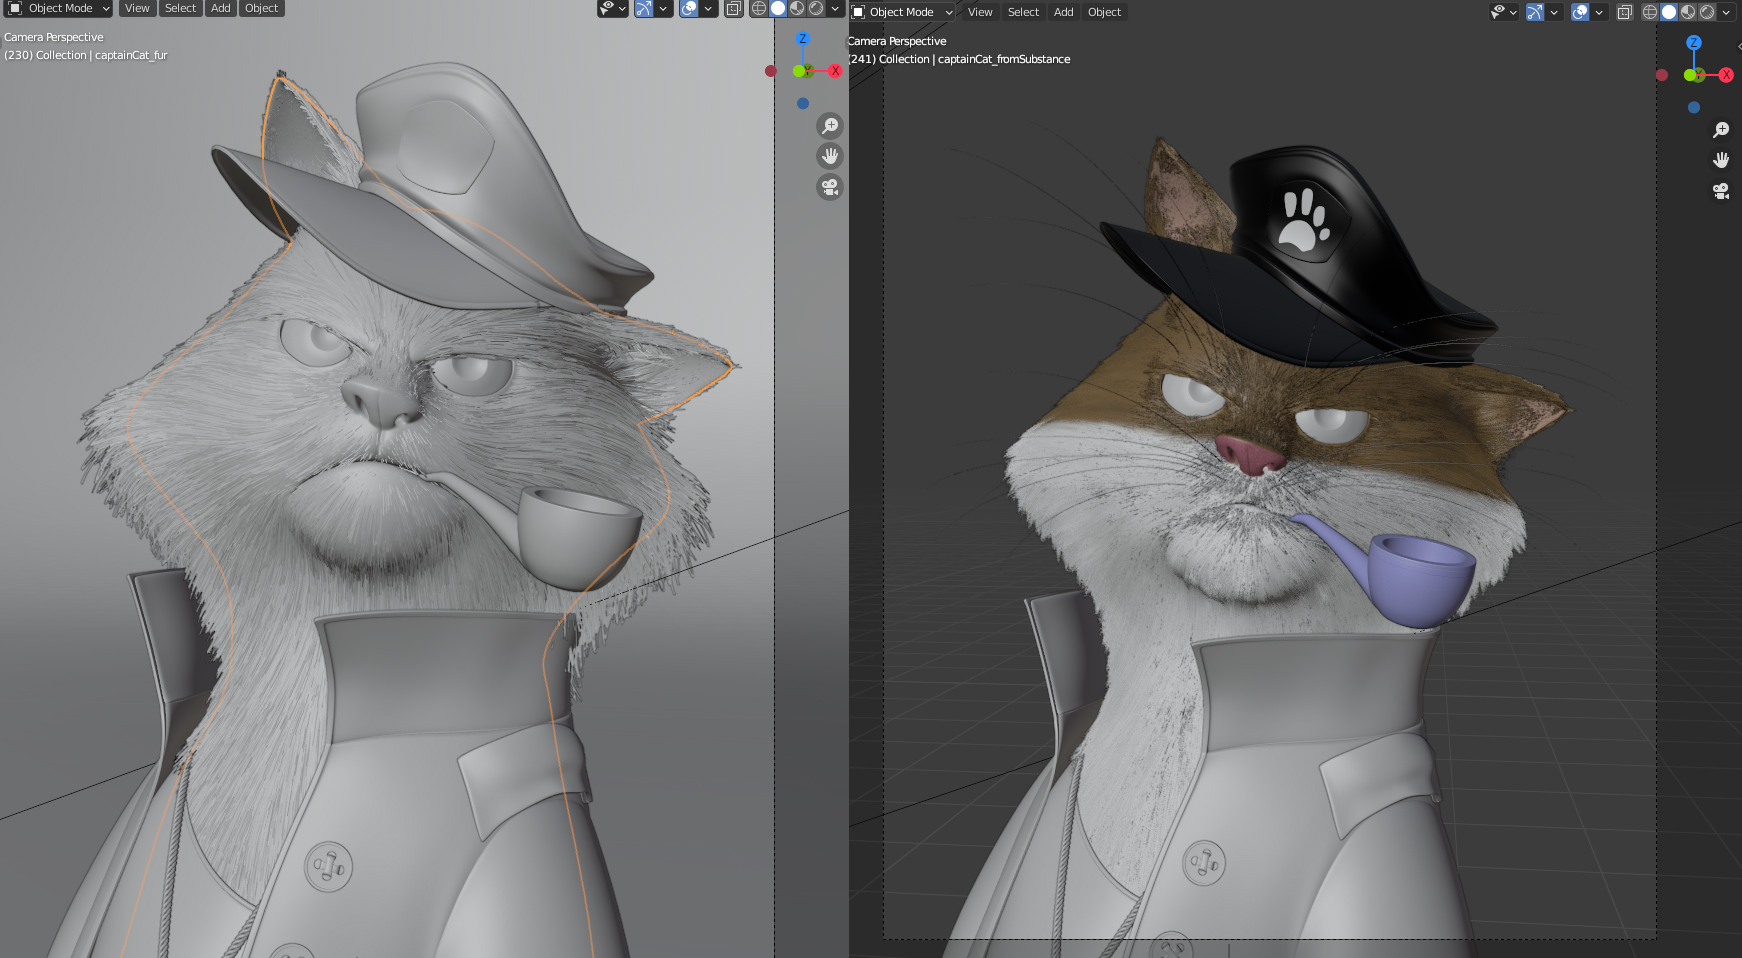Click pan hand icon in right viewport
This screenshot has height=958, width=1742.
[x=1721, y=160]
